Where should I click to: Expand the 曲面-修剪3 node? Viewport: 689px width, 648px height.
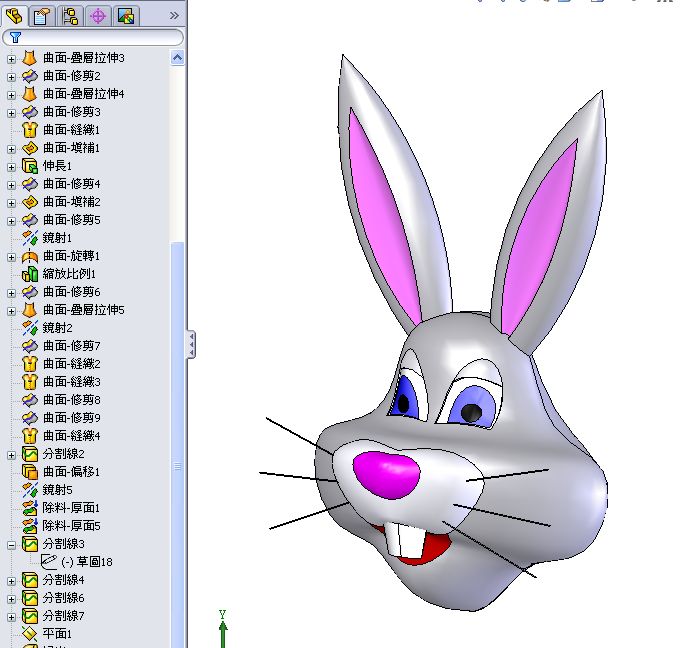pyautogui.click(x=11, y=112)
